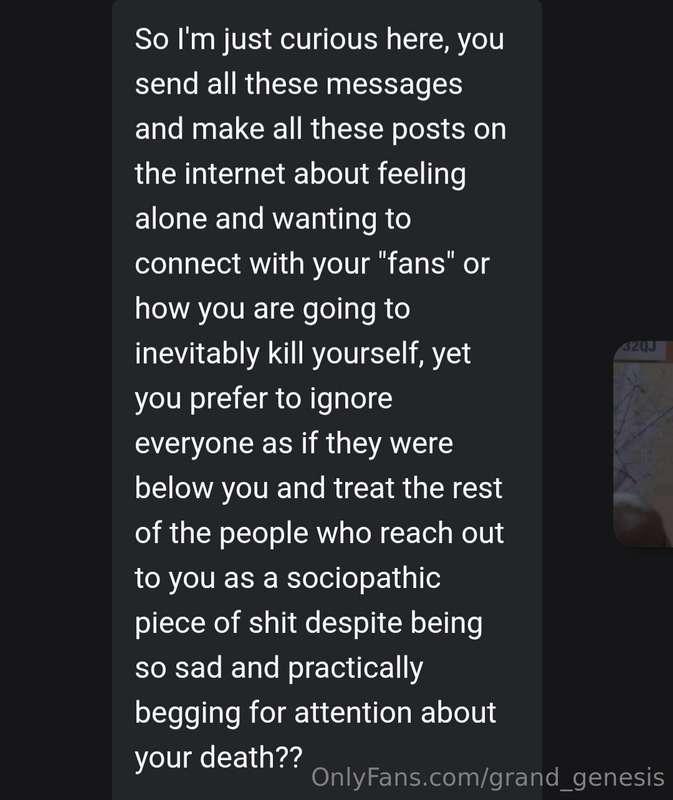The image size is (673, 800).
Task: Click the word "alone" in the message
Action: 171,219
